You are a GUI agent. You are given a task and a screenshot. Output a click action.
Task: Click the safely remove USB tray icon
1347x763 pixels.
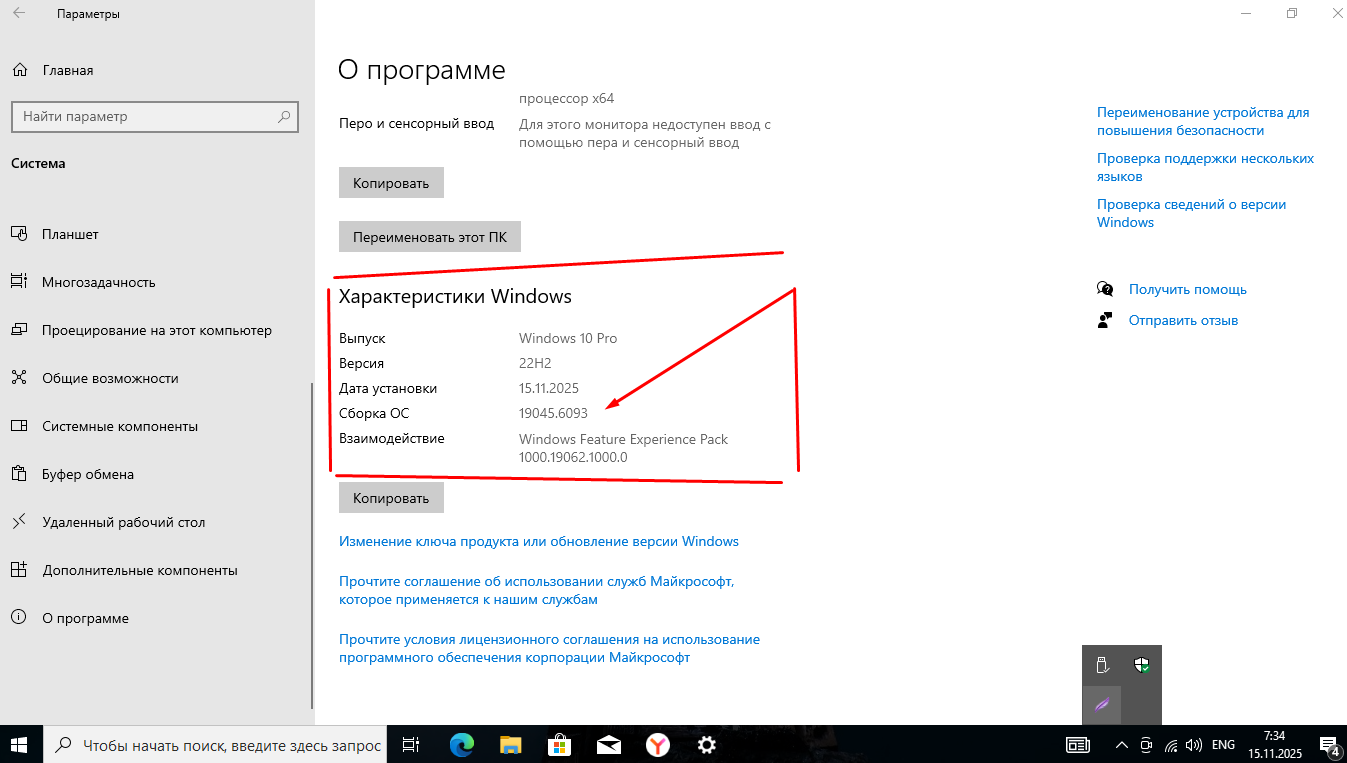pyautogui.click(x=1102, y=665)
